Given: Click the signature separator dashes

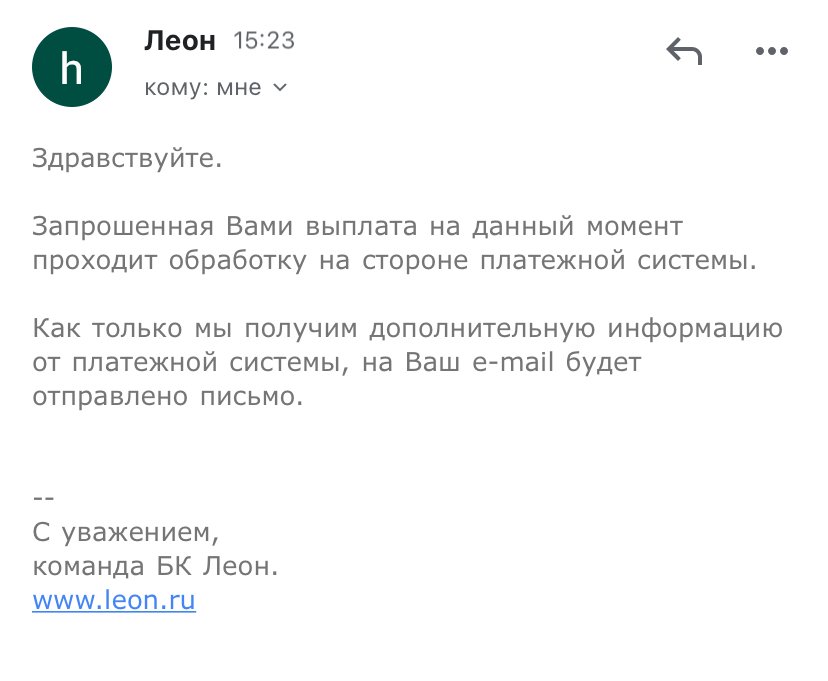Looking at the screenshot, I should click(x=43, y=498).
